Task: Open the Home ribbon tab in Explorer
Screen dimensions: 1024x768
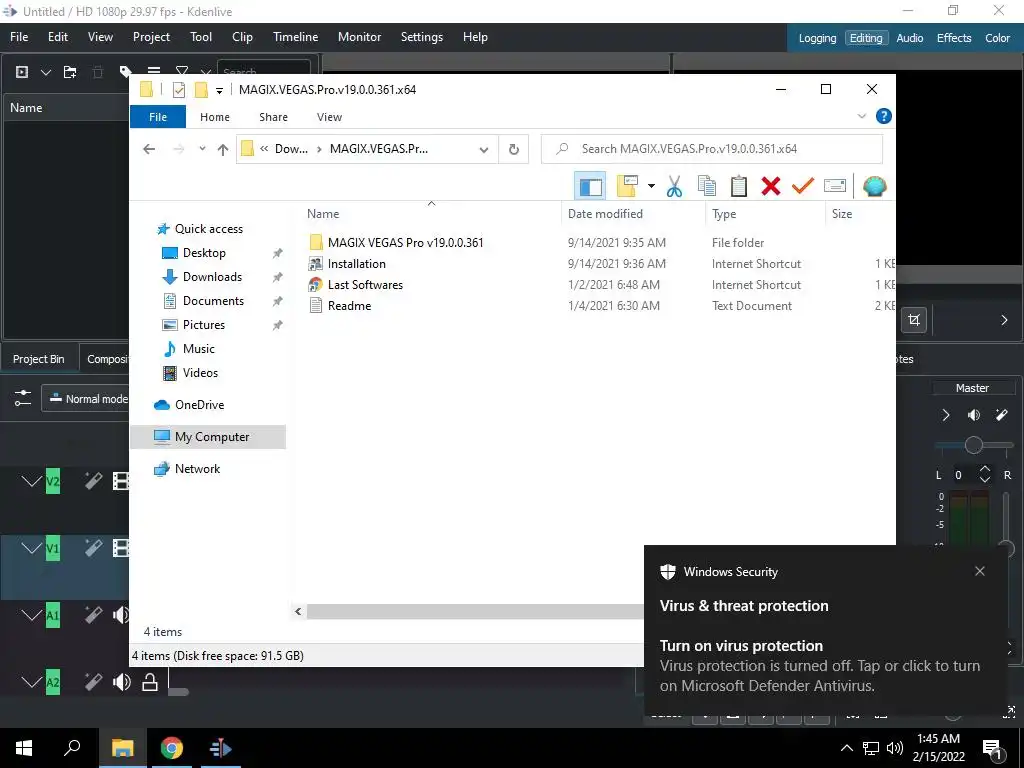Action: (215, 117)
